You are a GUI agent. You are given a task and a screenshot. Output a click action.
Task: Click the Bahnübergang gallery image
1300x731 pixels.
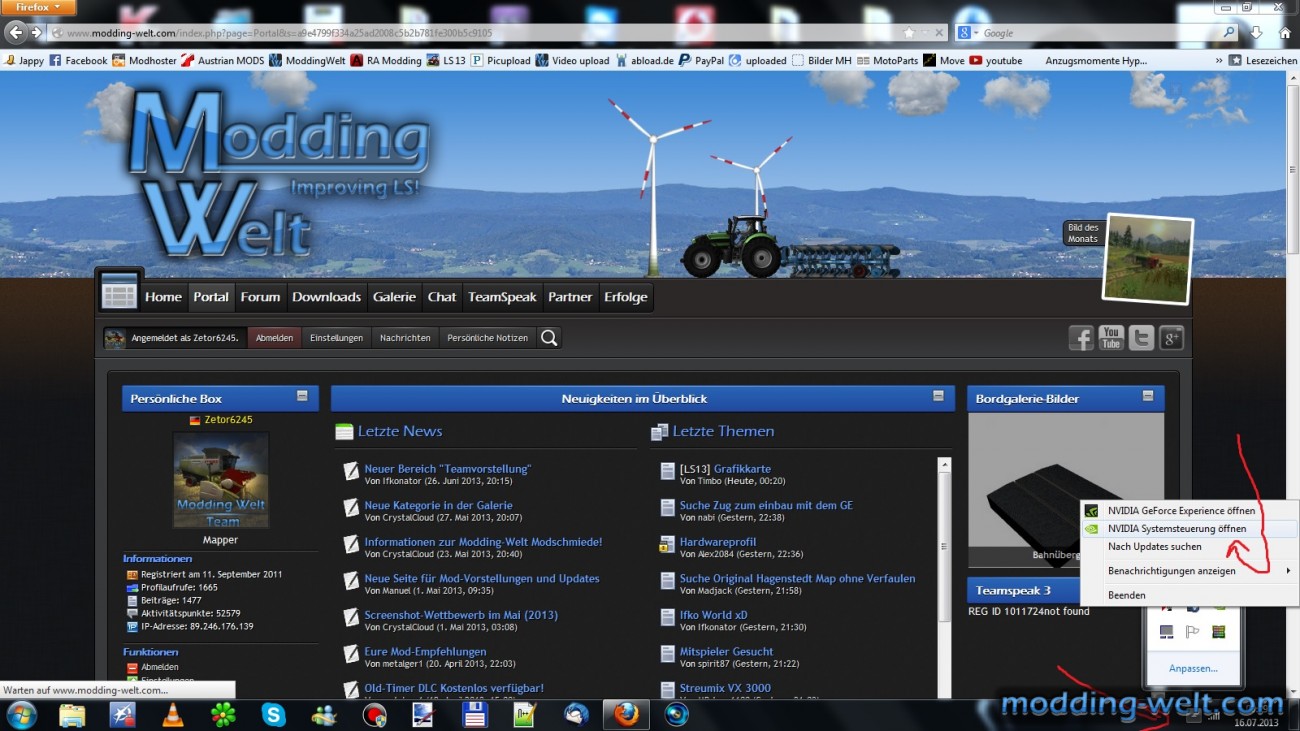pyautogui.click(x=1066, y=490)
